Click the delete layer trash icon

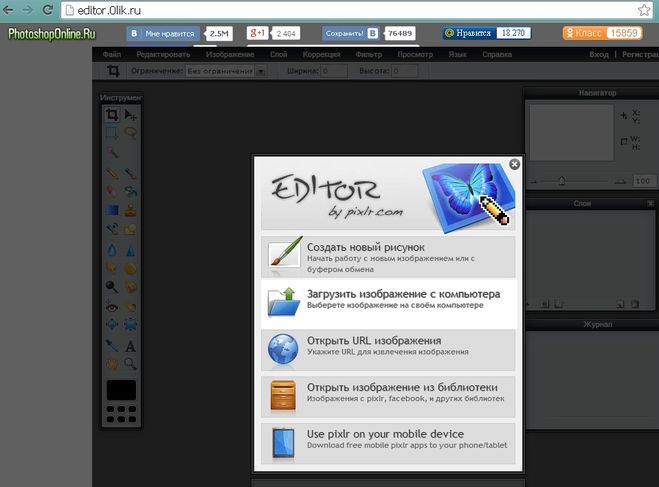coord(635,304)
